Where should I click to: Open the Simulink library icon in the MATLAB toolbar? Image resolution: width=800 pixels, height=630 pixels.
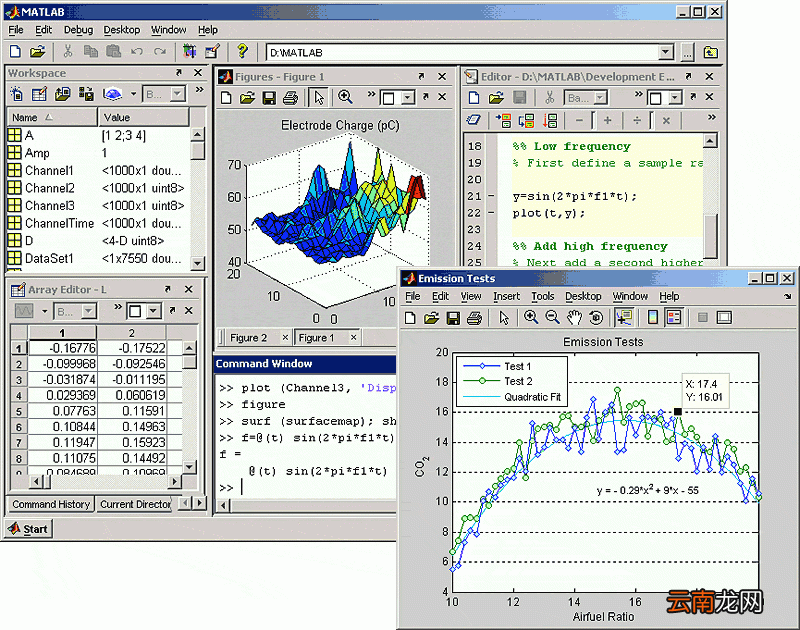click(x=189, y=51)
